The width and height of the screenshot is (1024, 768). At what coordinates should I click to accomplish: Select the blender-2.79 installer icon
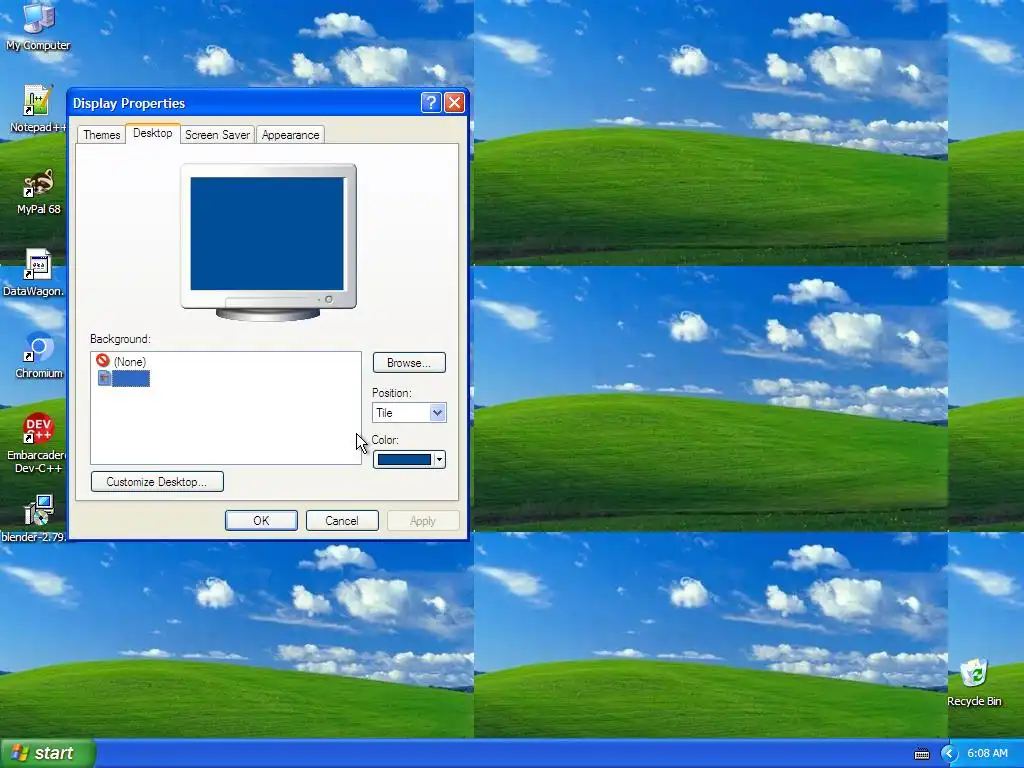(34, 519)
